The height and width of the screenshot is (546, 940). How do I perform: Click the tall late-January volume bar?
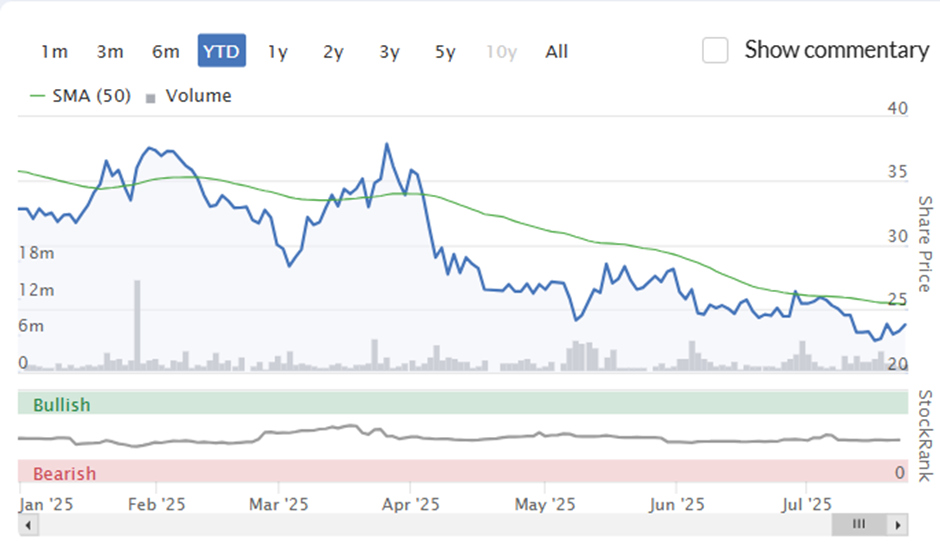click(137, 325)
